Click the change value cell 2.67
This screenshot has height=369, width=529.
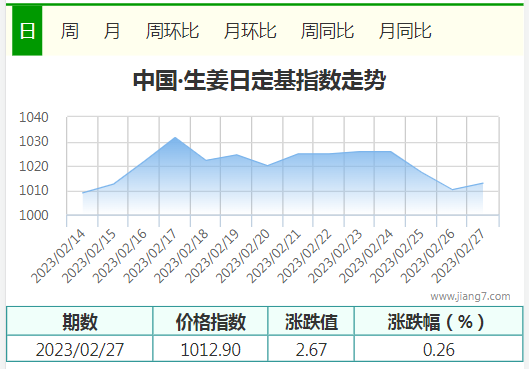click(311, 349)
